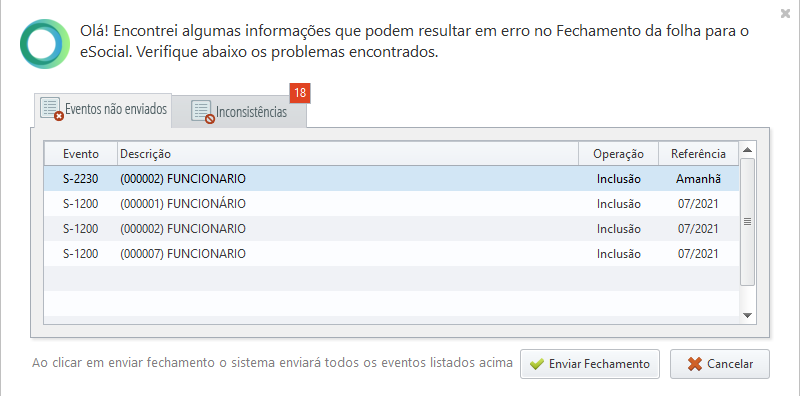Viewport: 800px width, 396px height.
Task: Click the Inconsistências tab icon
Action: point(203,112)
